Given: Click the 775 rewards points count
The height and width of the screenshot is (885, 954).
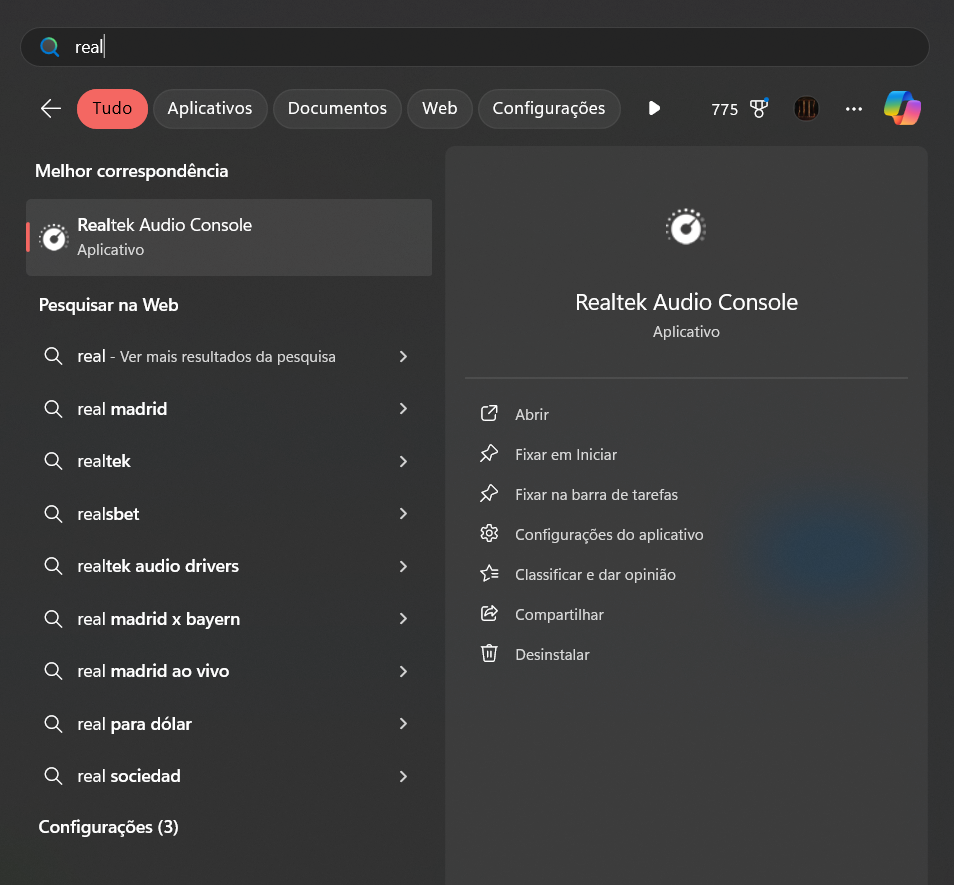Looking at the screenshot, I should coord(724,109).
